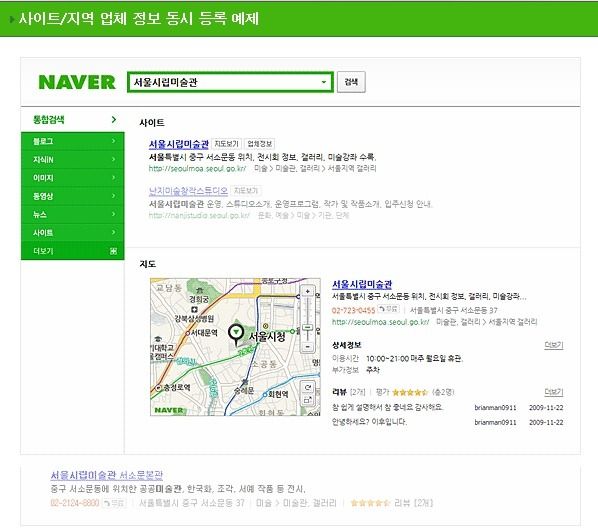598x528 pixels.
Task: Expand 상세정보 with its 더보기 link
Action: pyautogui.click(x=553, y=345)
